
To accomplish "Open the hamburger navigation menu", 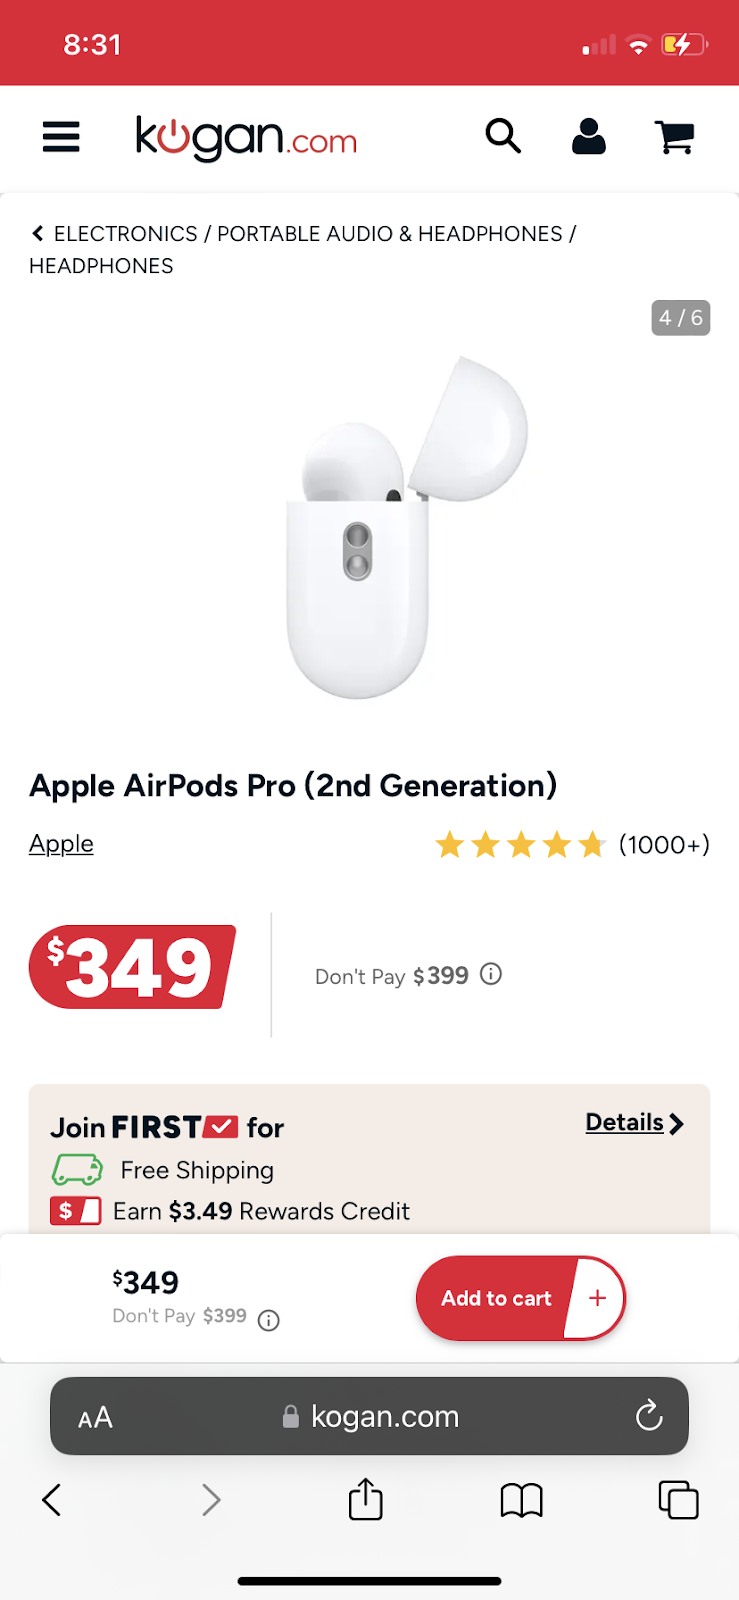I will (61, 137).
